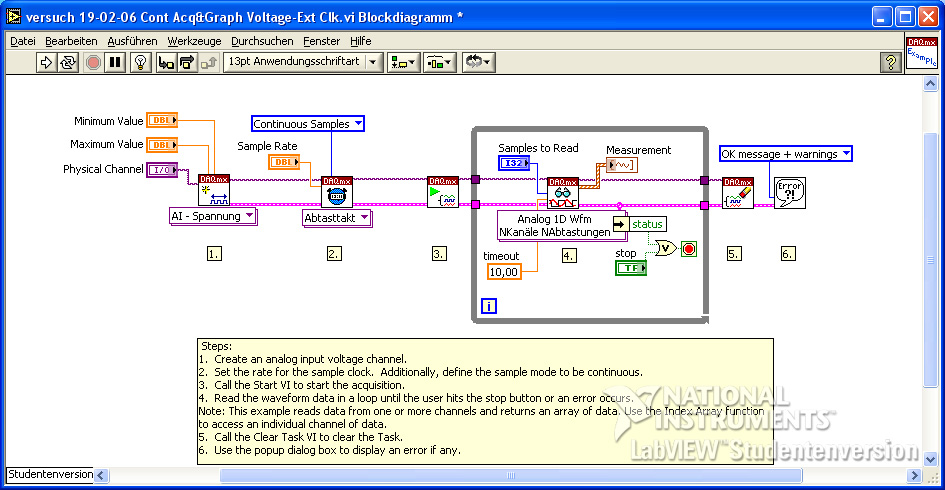Click the Step Out toolbar icon
This screenshot has height=490, width=945.
[209, 62]
